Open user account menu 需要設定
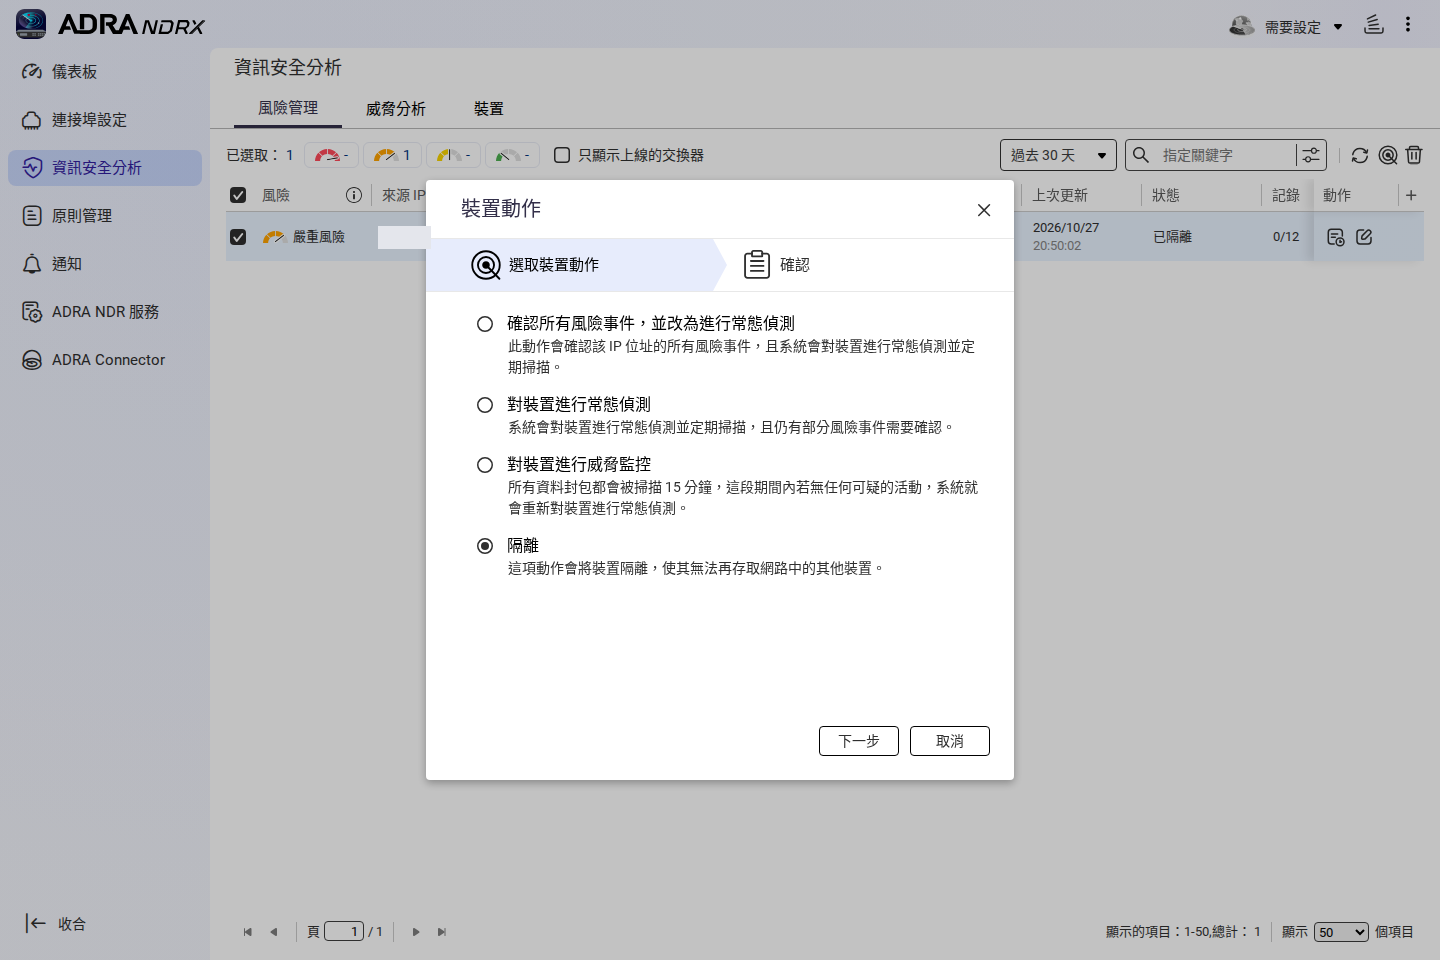 pos(1286,27)
